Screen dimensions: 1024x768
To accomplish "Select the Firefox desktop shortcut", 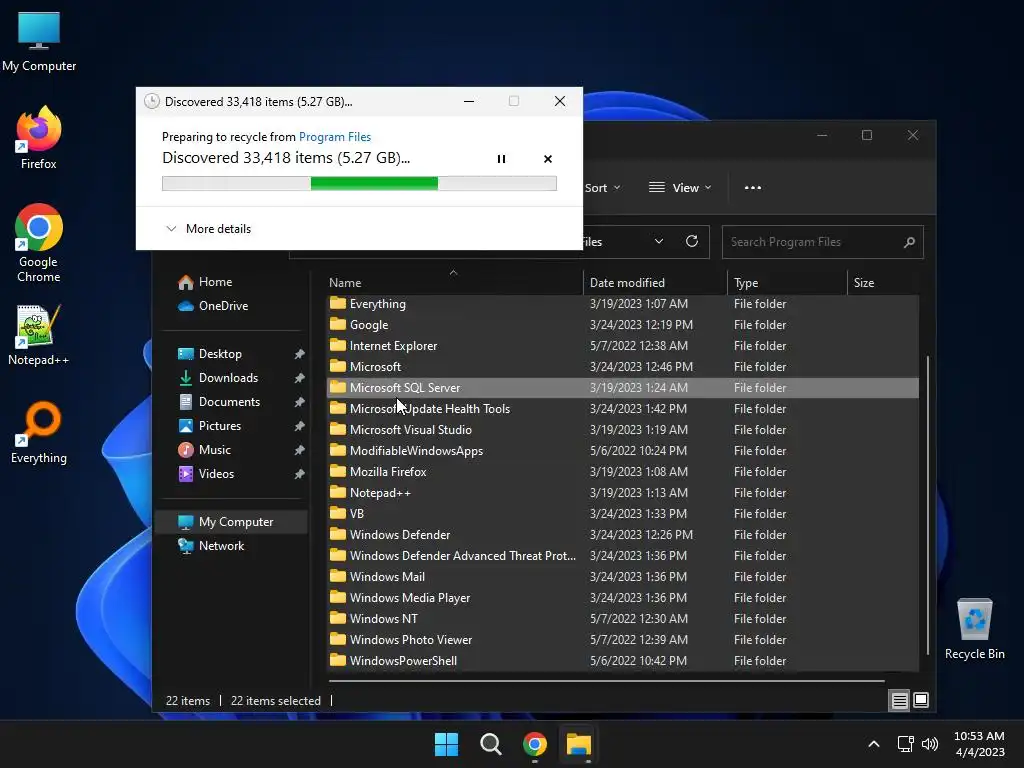I will pyautogui.click(x=39, y=138).
